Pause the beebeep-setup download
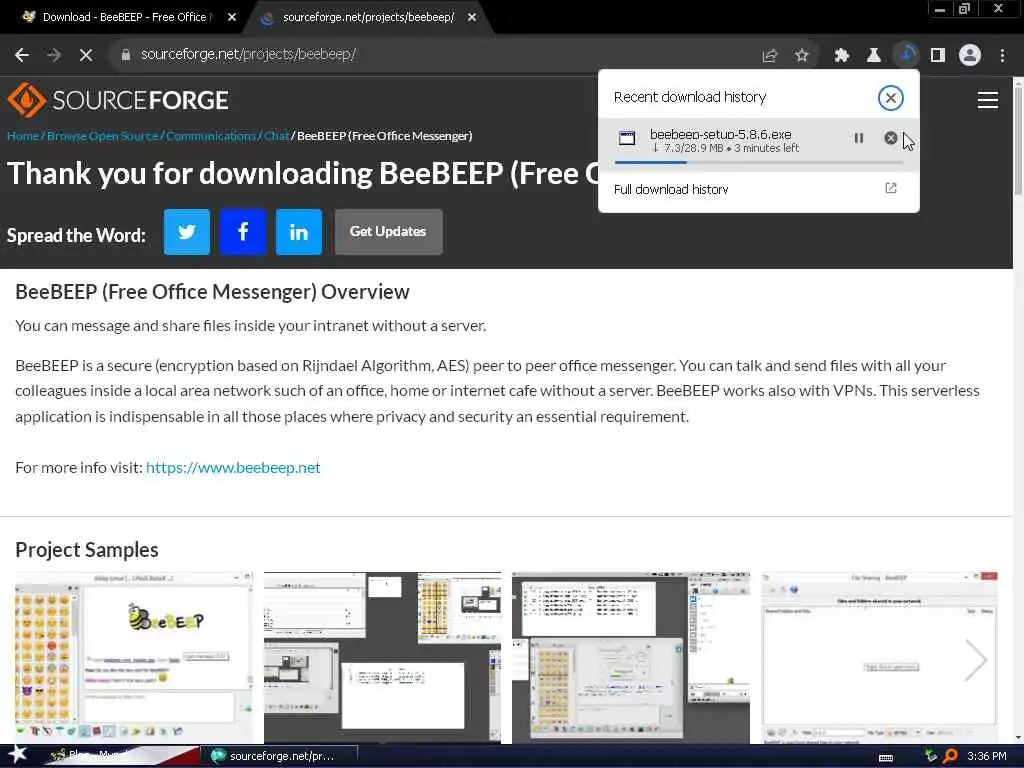Screen dimensions: 1024x768 coord(859,138)
